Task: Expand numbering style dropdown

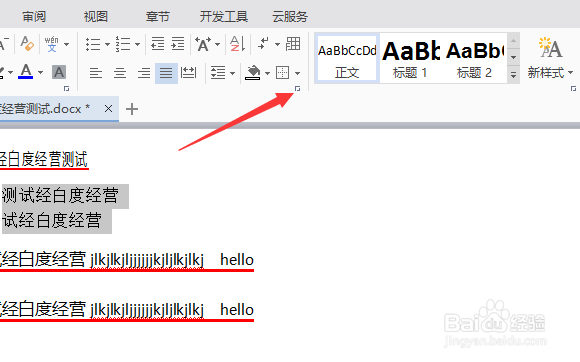Action: point(137,44)
